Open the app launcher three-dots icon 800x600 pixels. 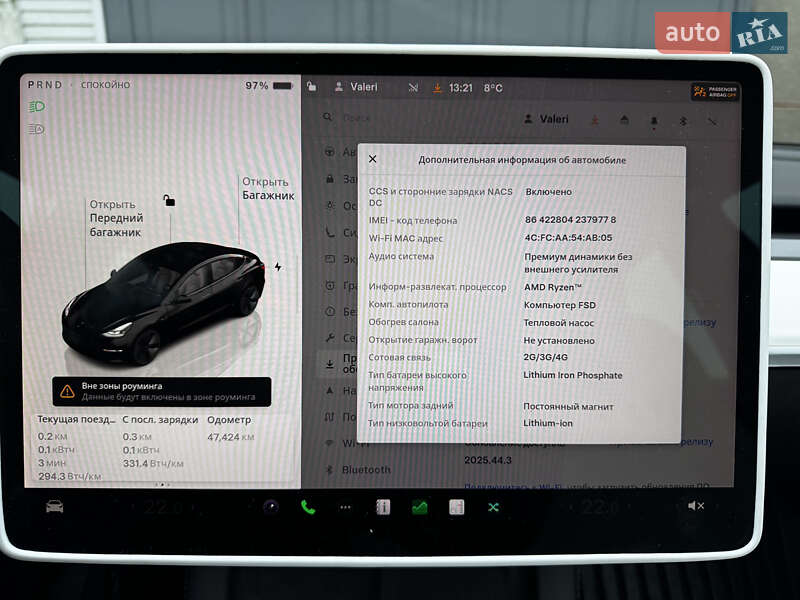pyautogui.click(x=343, y=507)
